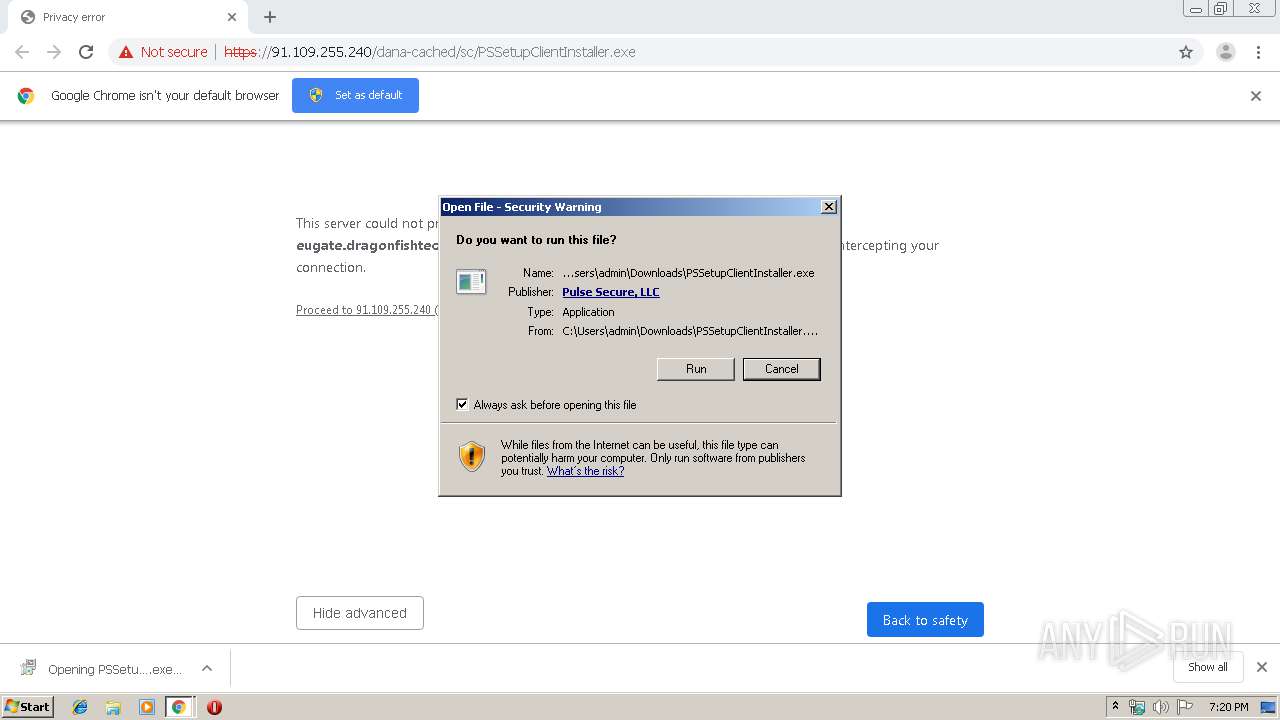Open the Chrome three-dot menu
The image size is (1280, 720).
click(1259, 52)
